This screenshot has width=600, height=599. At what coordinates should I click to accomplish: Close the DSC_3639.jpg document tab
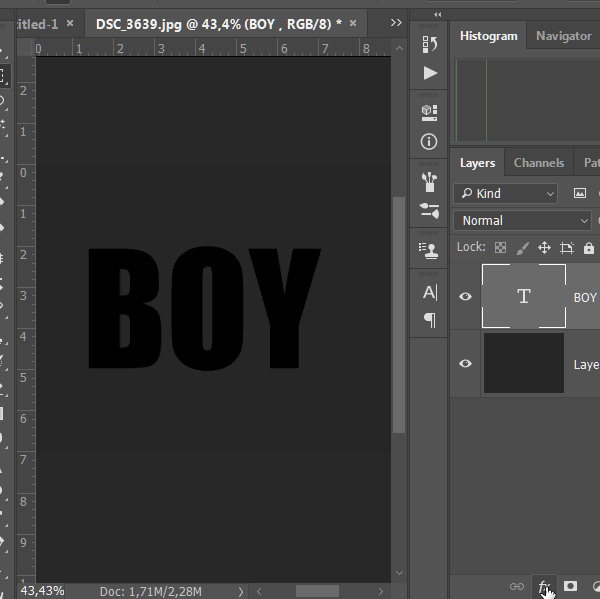click(353, 24)
